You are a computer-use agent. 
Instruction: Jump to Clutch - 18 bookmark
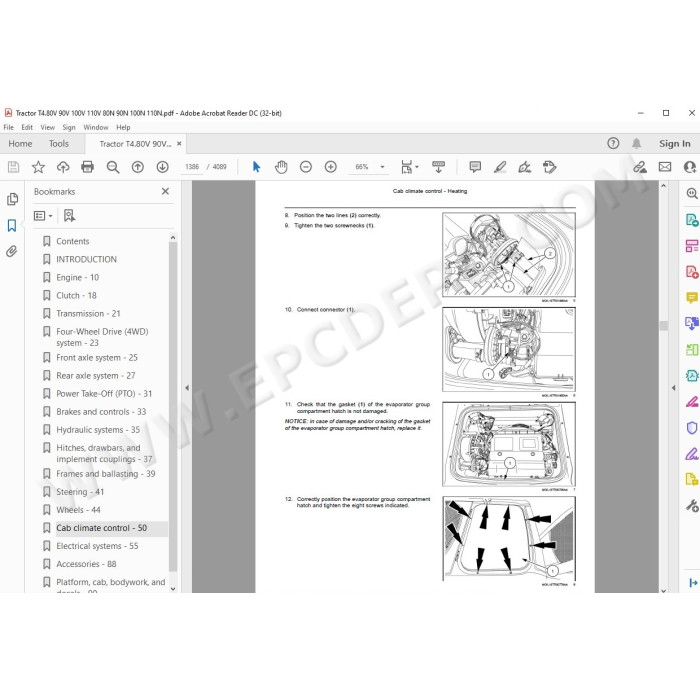coord(76,296)
